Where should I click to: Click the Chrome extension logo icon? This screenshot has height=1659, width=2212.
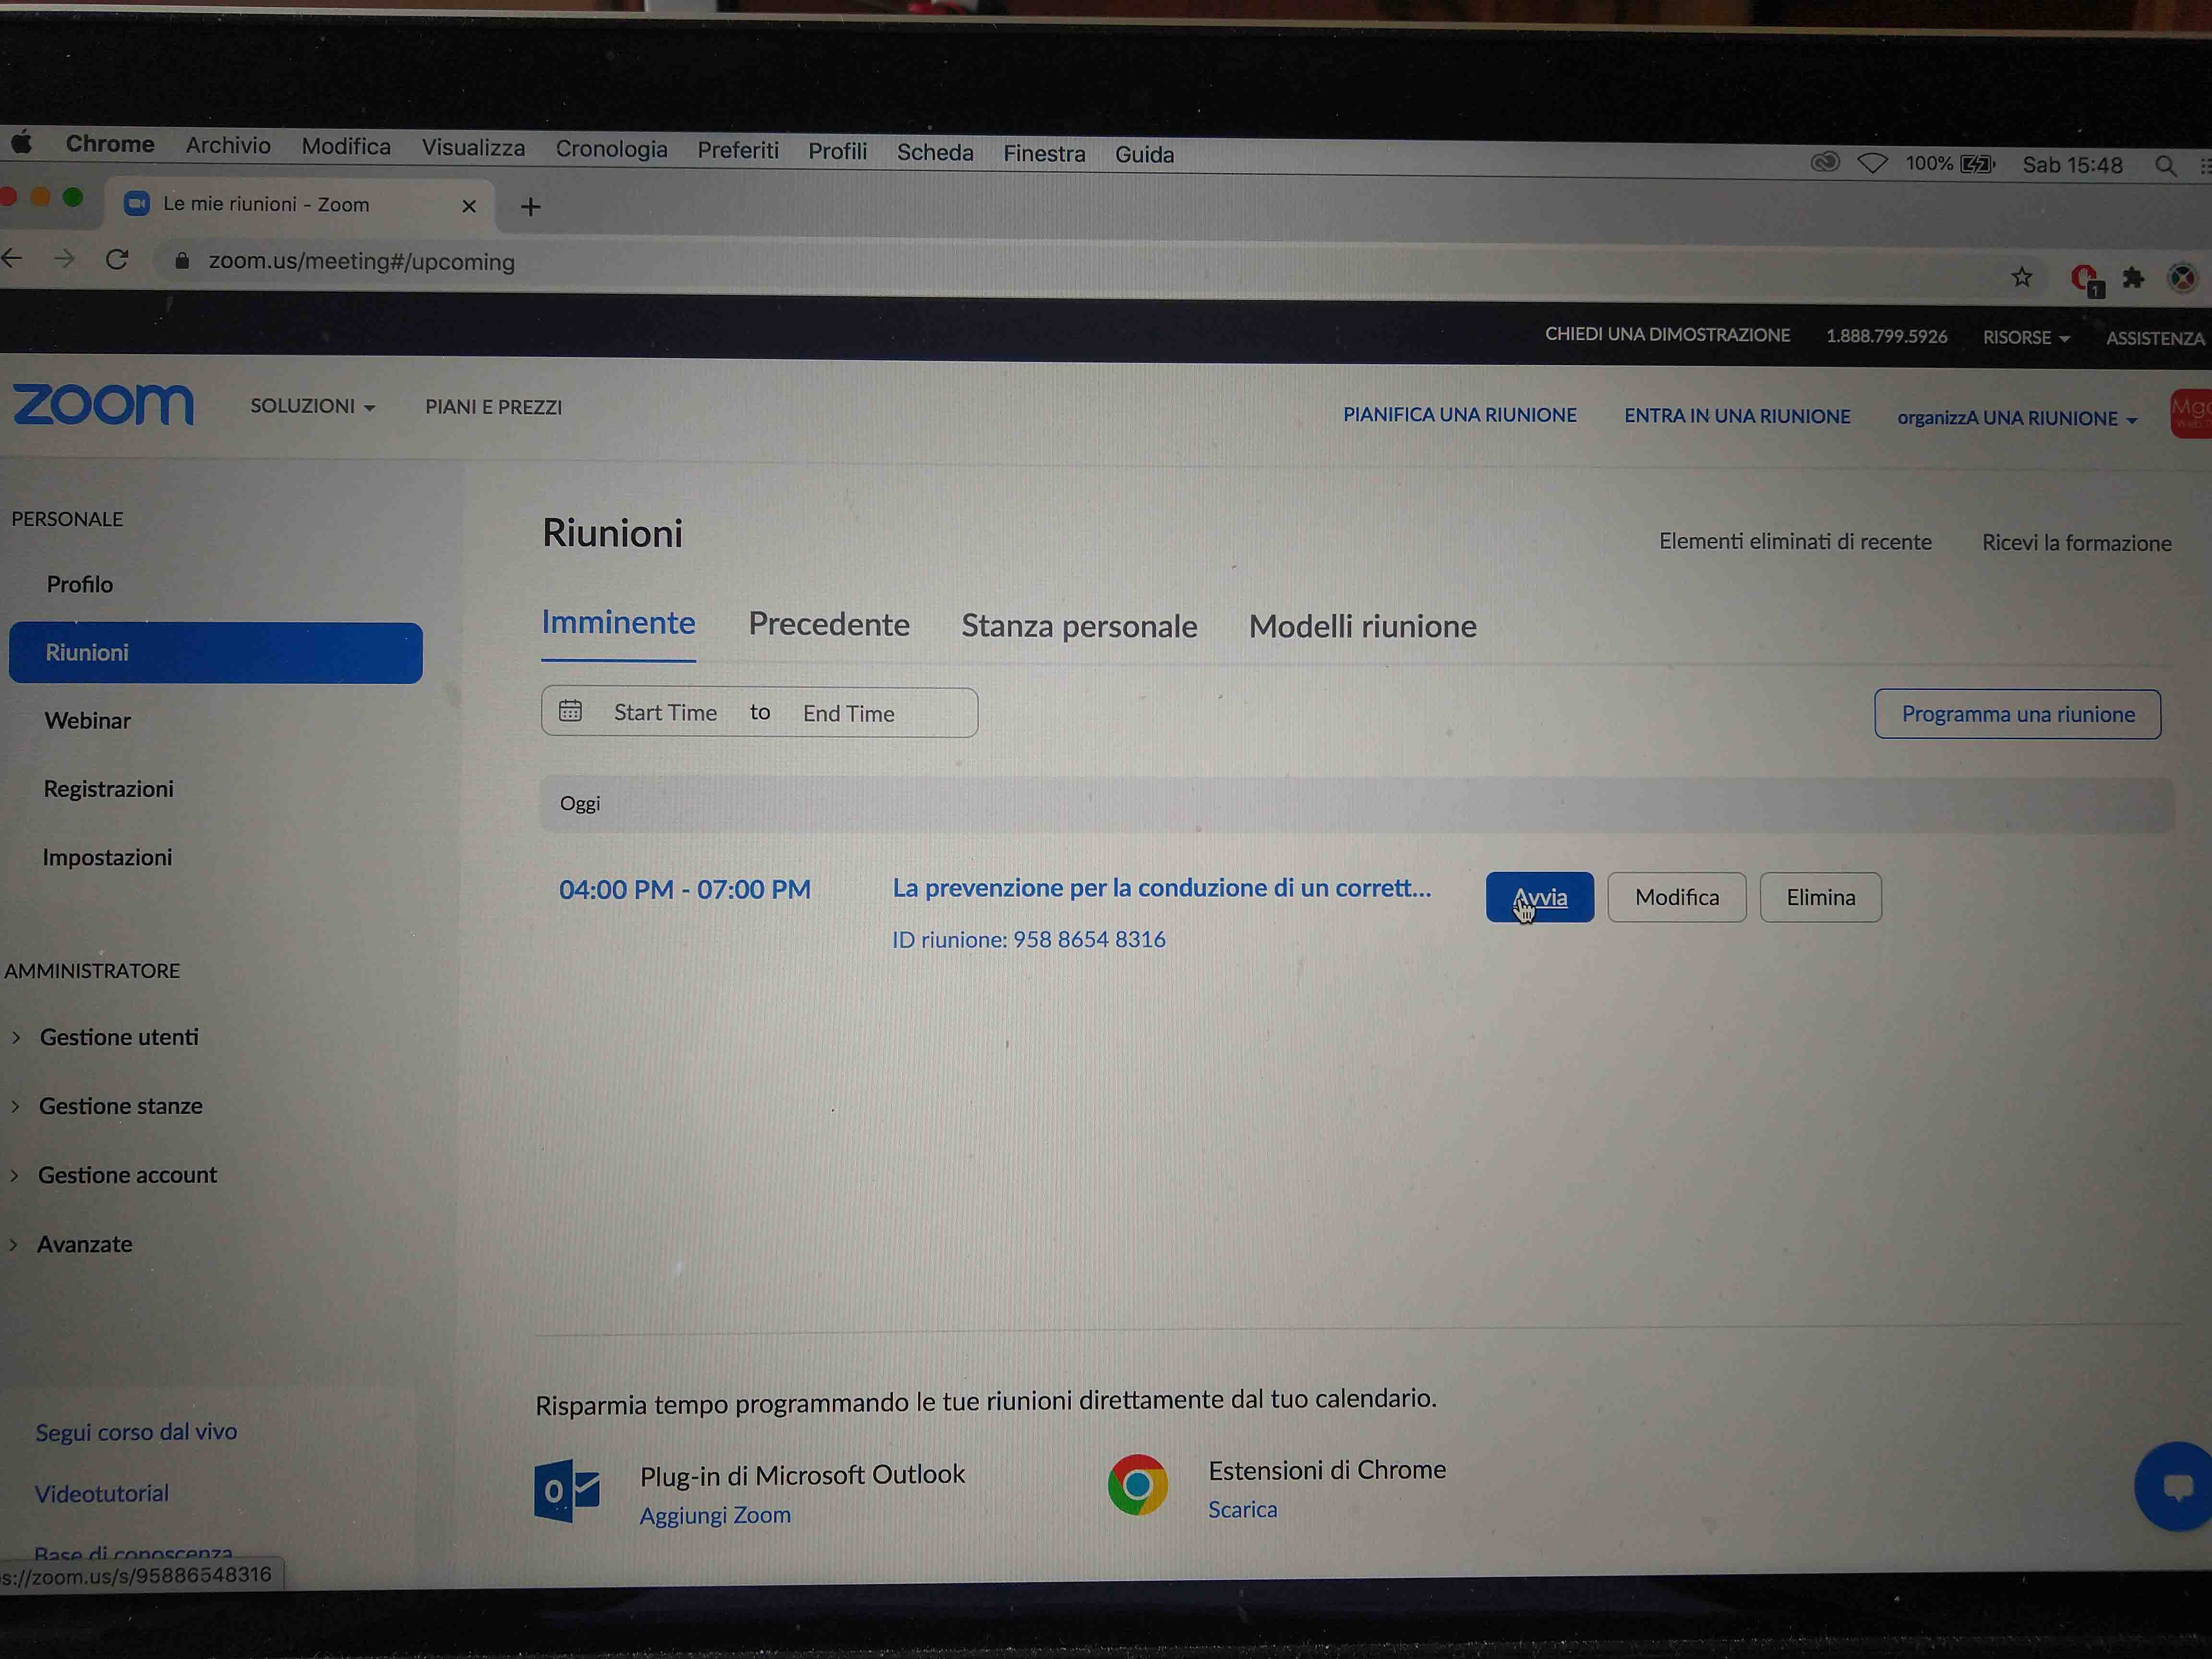coord(1137,1485)
